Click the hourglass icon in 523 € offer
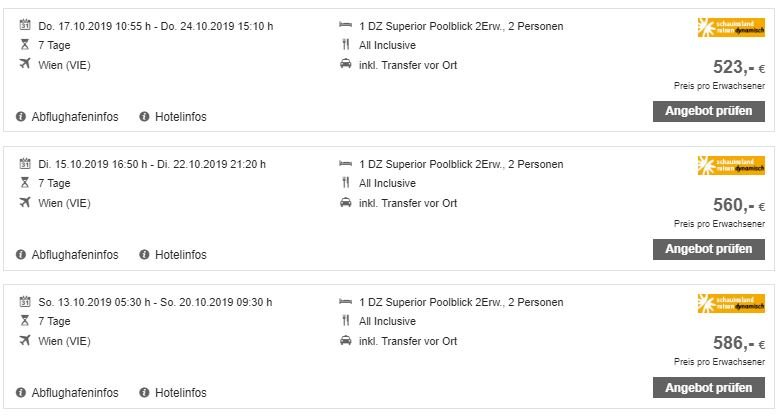Viewport: 784px width, 417px height. (24, 44)
